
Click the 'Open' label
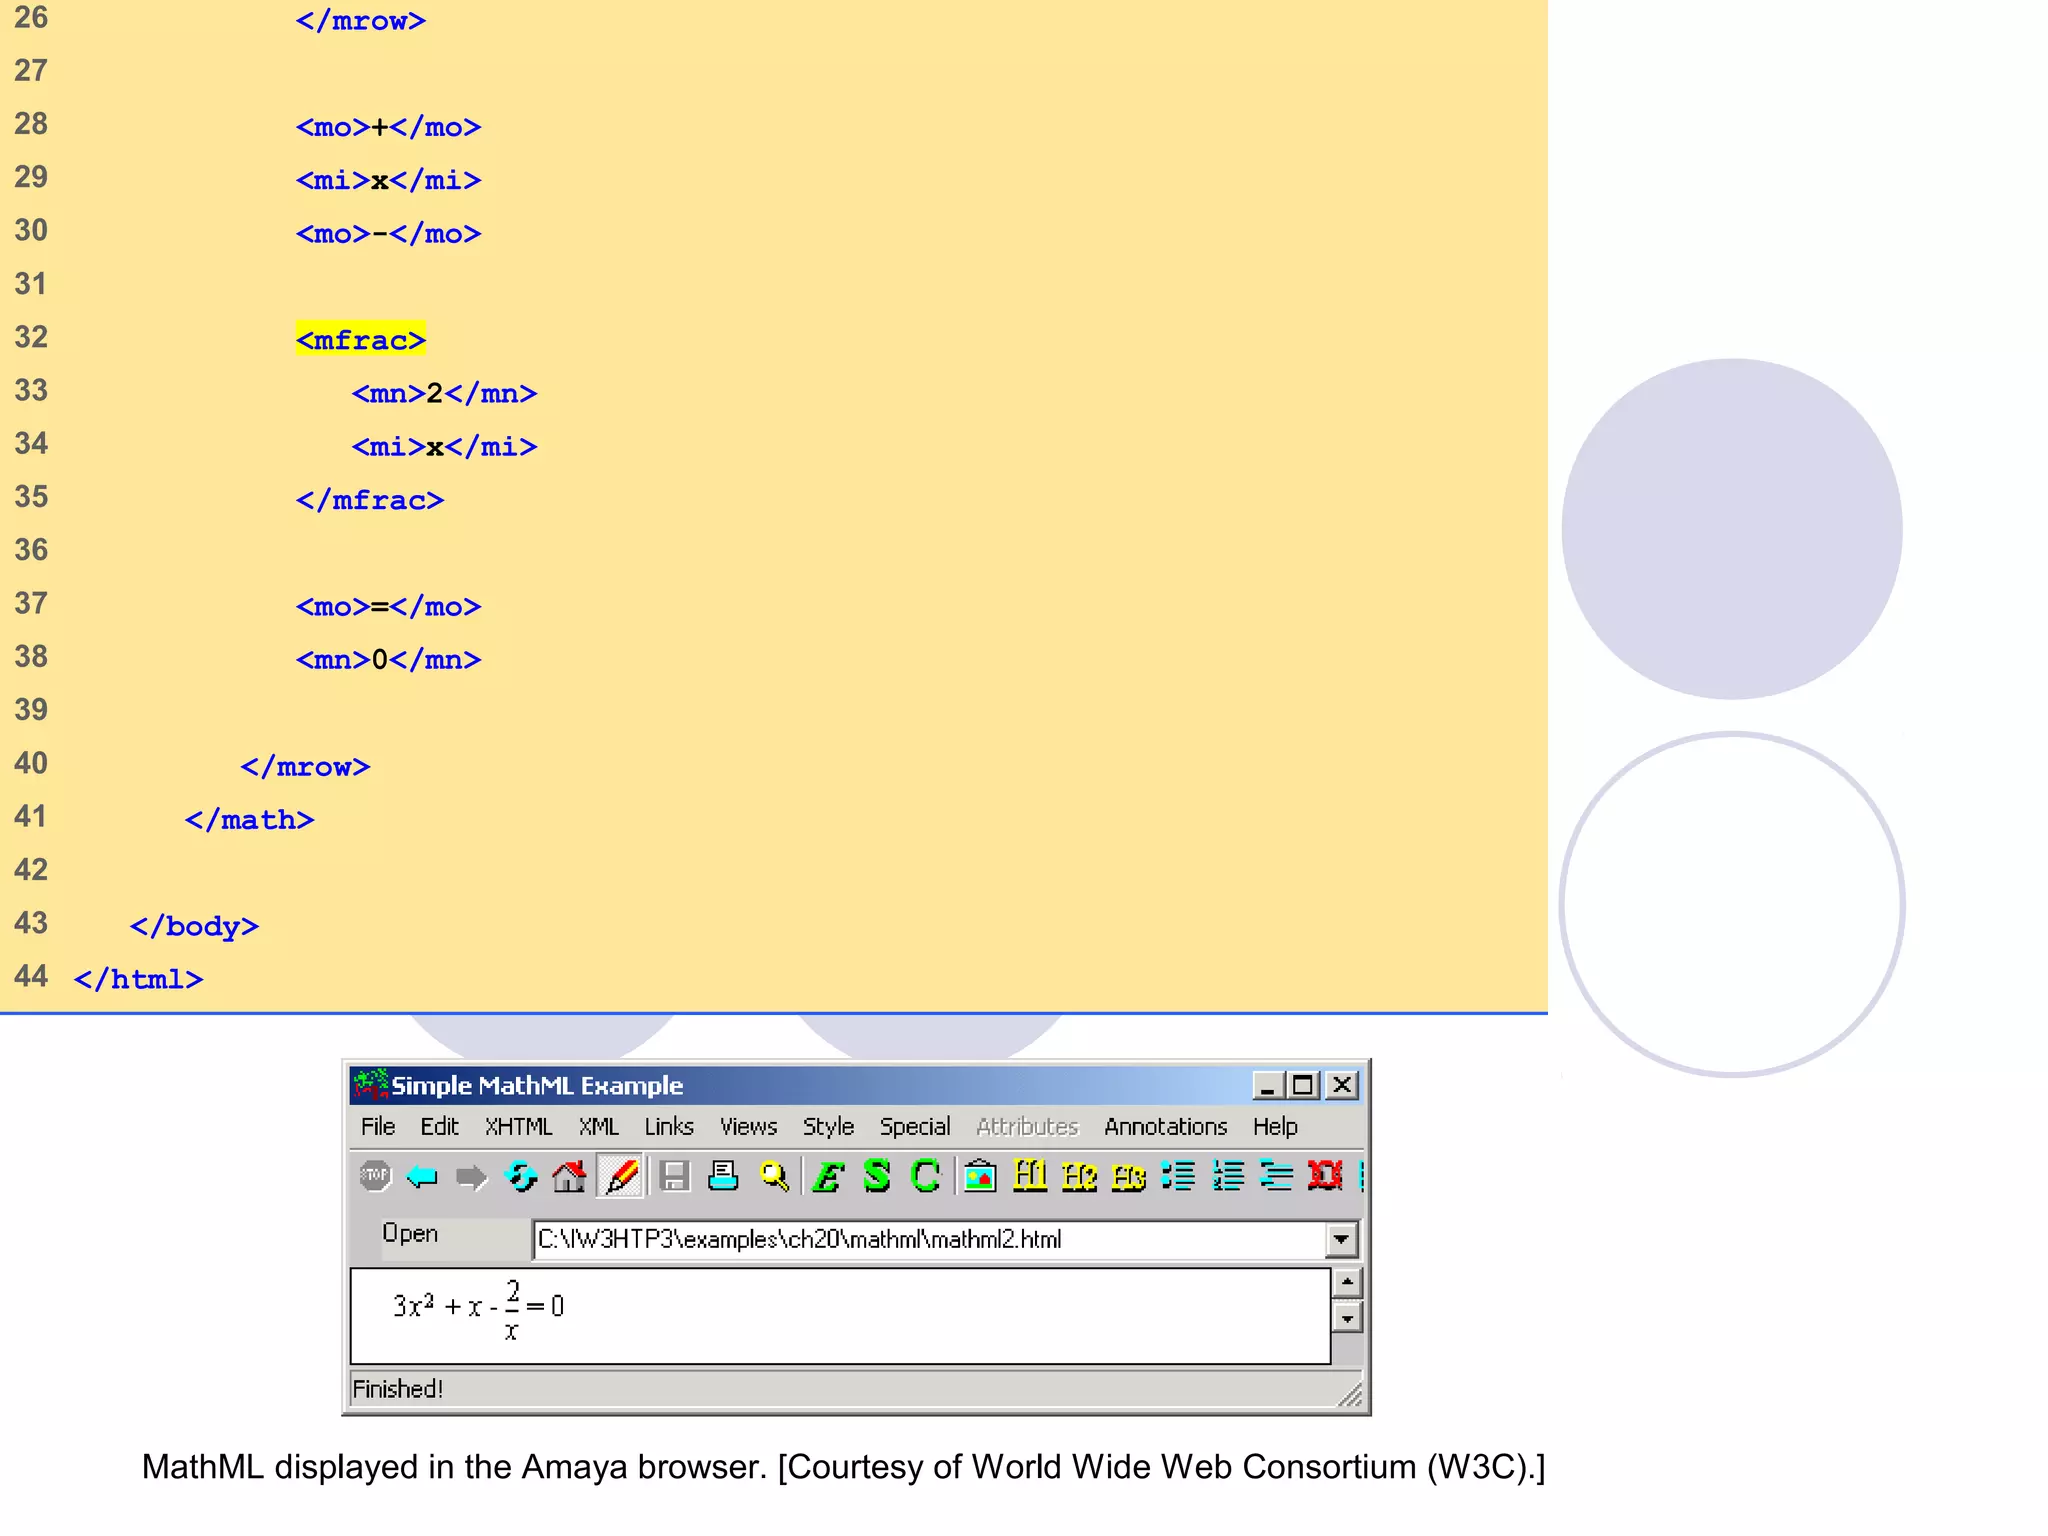(410, 1234)
